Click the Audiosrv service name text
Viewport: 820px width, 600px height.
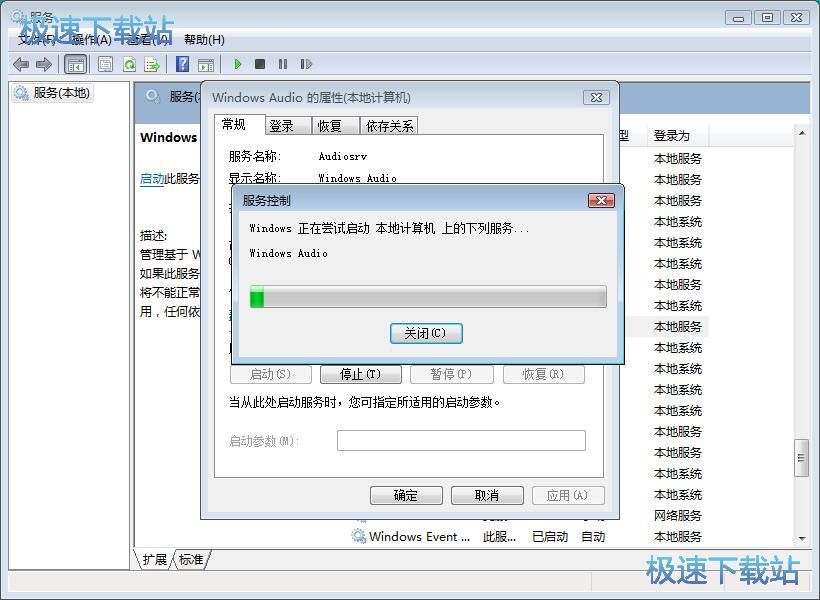pyautogui.click(x=343, y=156)
